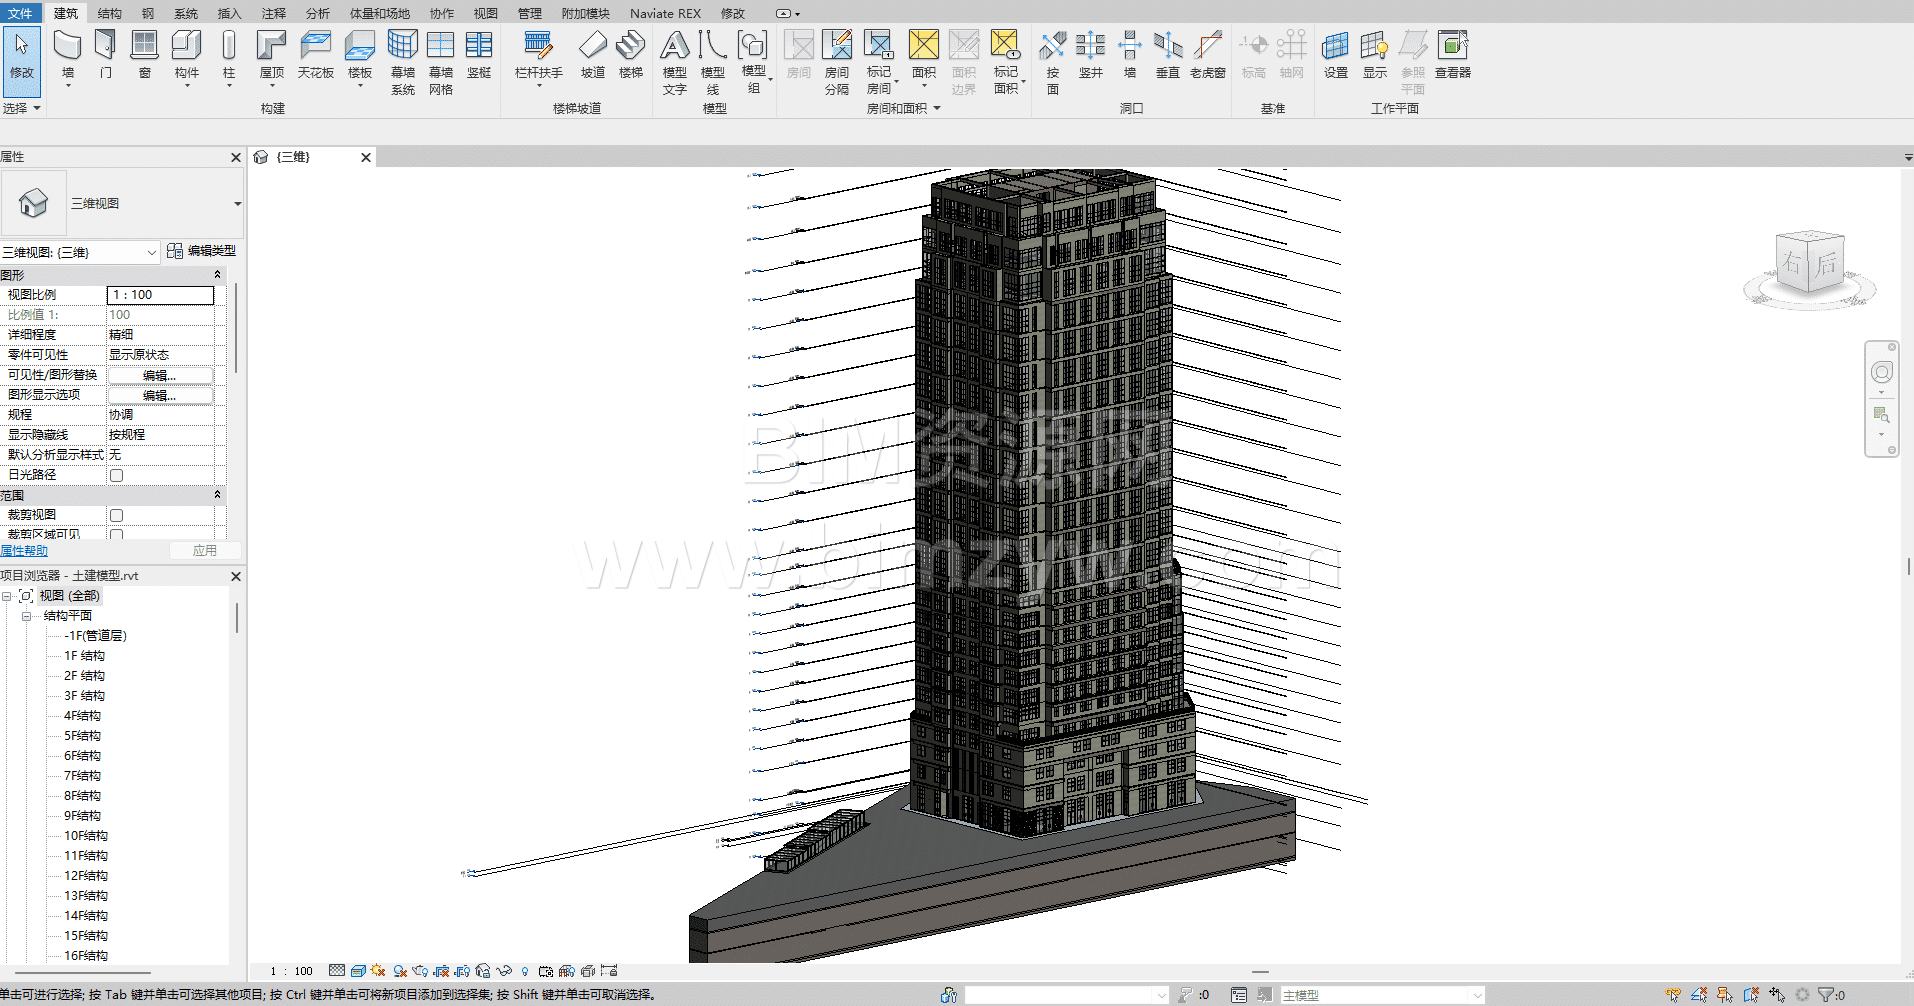Select the Wall (墙) tool
This screenshot has width=1914, height=1006.
pyautogui.click(x=68, y=55)
